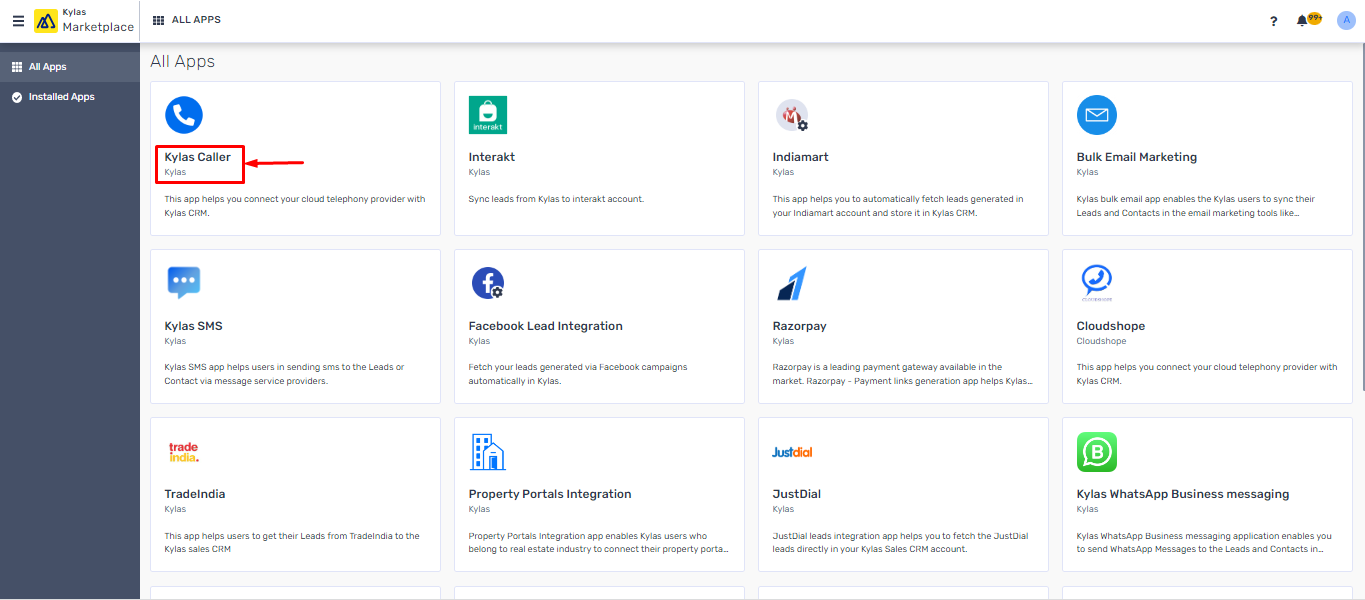
Task: Open the Property Portals Integration title
Action: (x=550, y=494)
